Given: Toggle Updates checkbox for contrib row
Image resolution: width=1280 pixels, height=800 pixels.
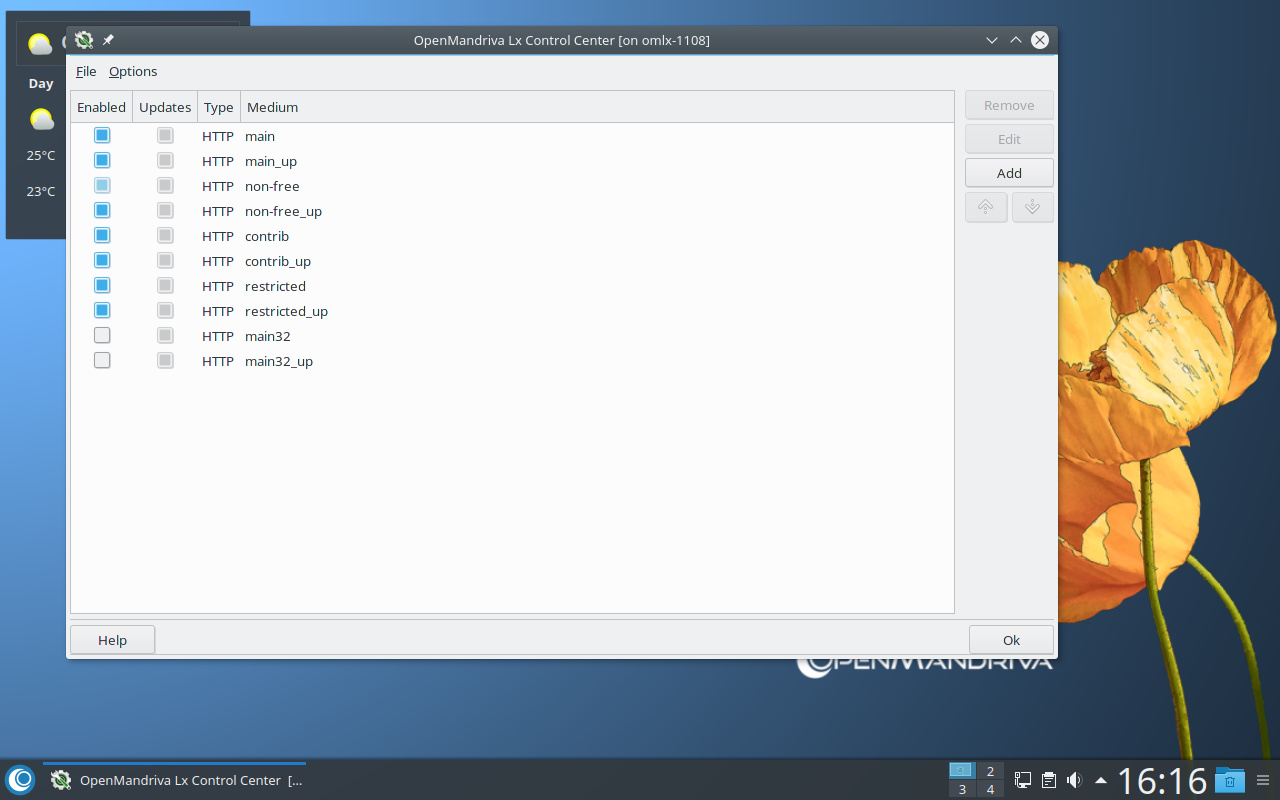Looking at the screenshot, I should pyautogui.click(x=165, y=235).
